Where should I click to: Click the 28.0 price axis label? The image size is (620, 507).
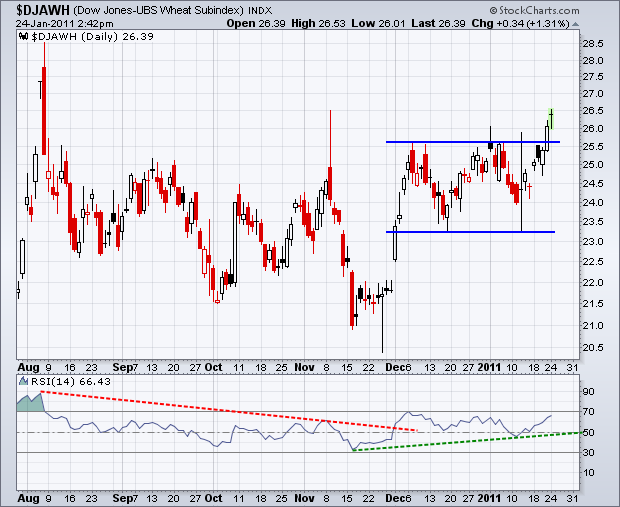(x=593, y=61)
